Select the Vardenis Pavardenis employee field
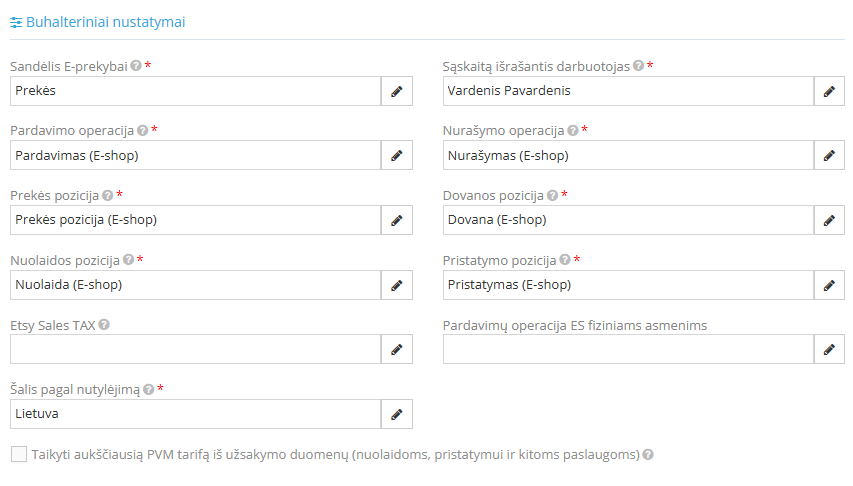This screenshot has width=853, height=486. pyautogui.click(x=628, y=91)
